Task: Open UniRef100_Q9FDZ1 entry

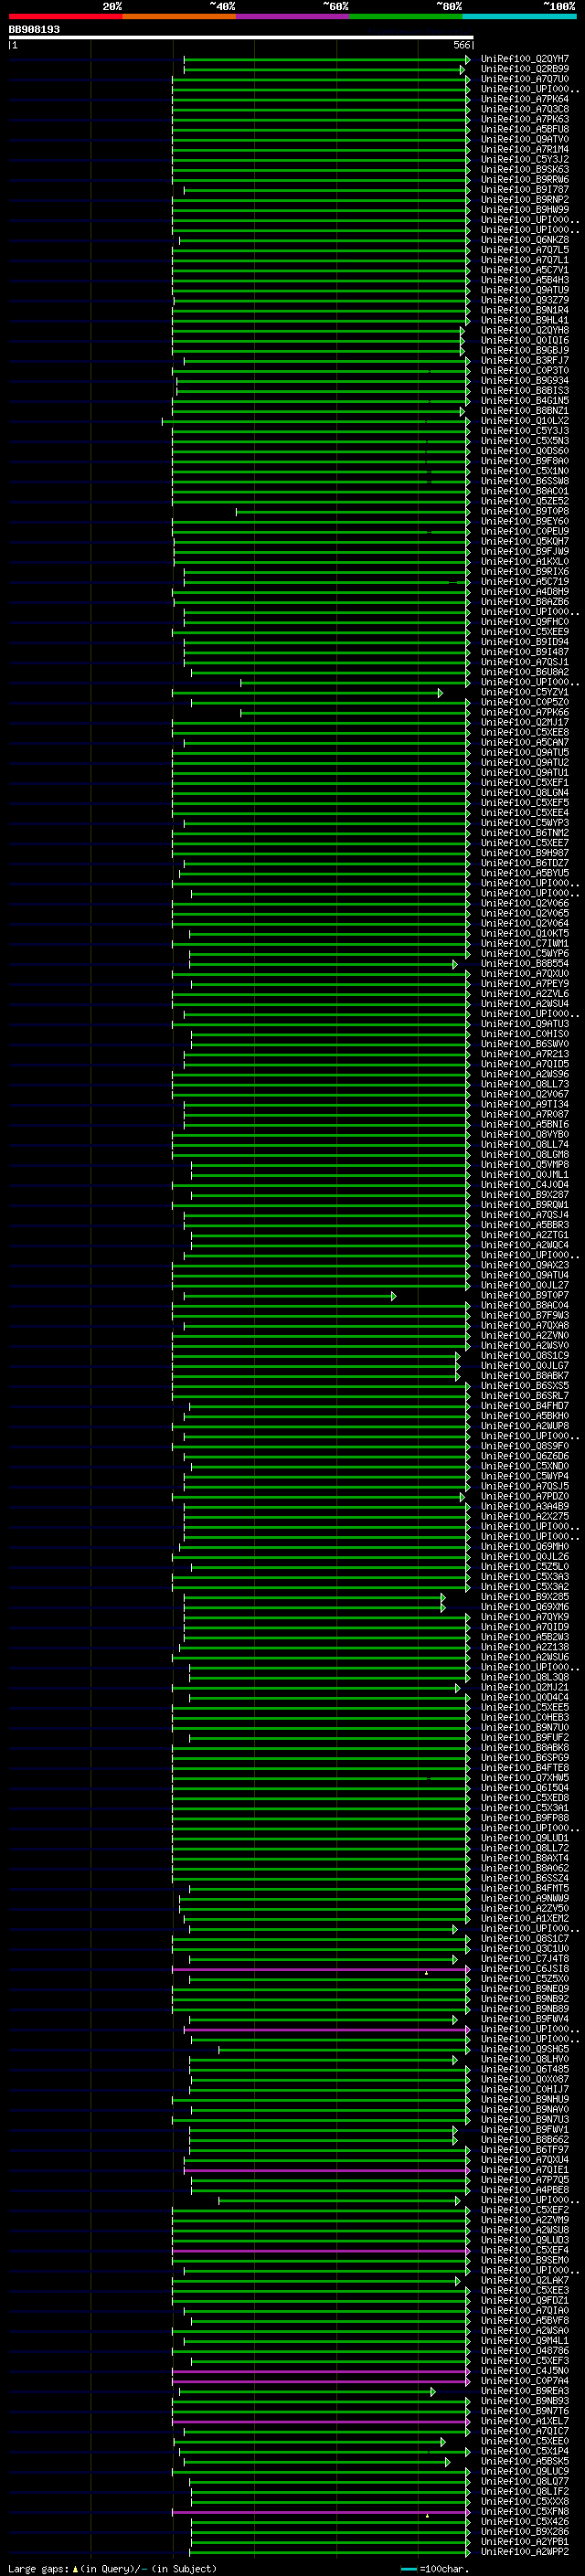Action: coord(525,2300)
